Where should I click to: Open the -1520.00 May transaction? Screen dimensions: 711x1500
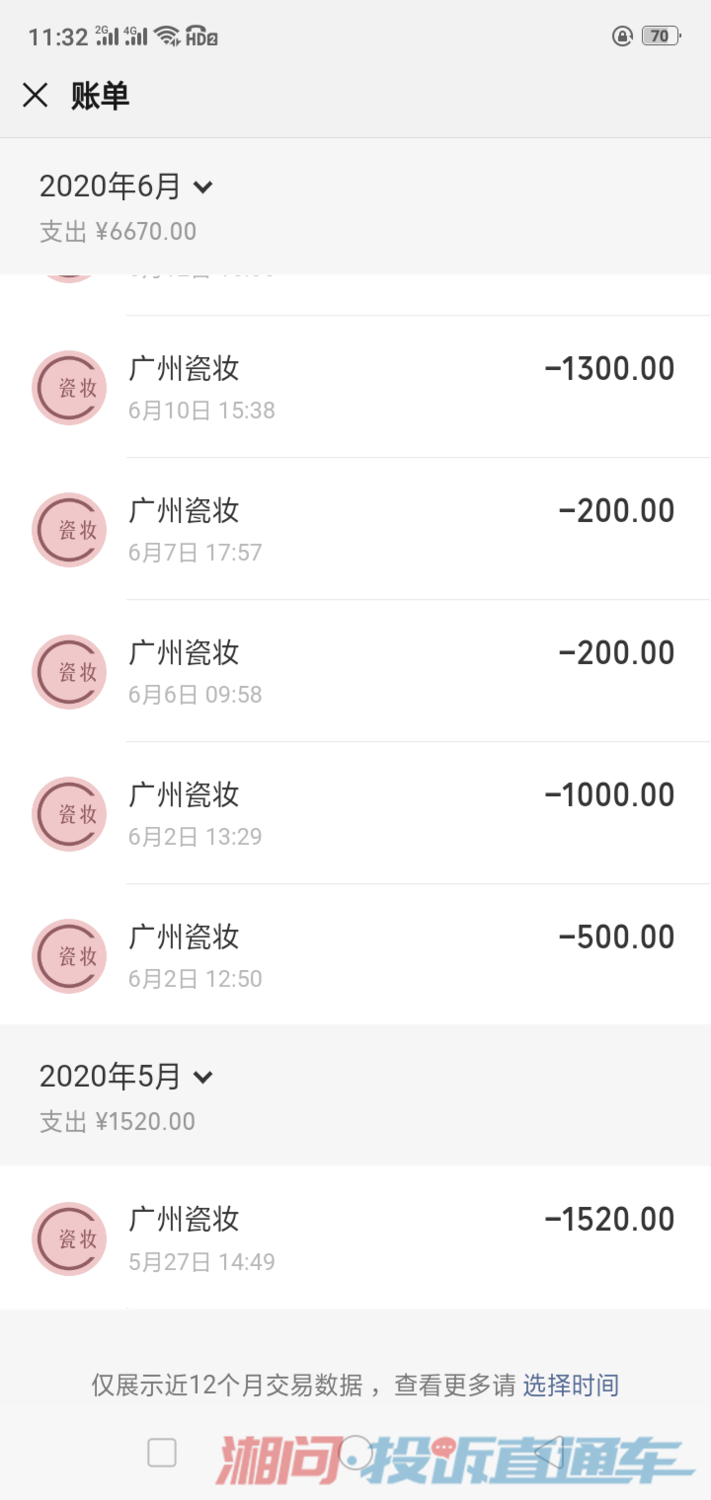point(609,1219)
